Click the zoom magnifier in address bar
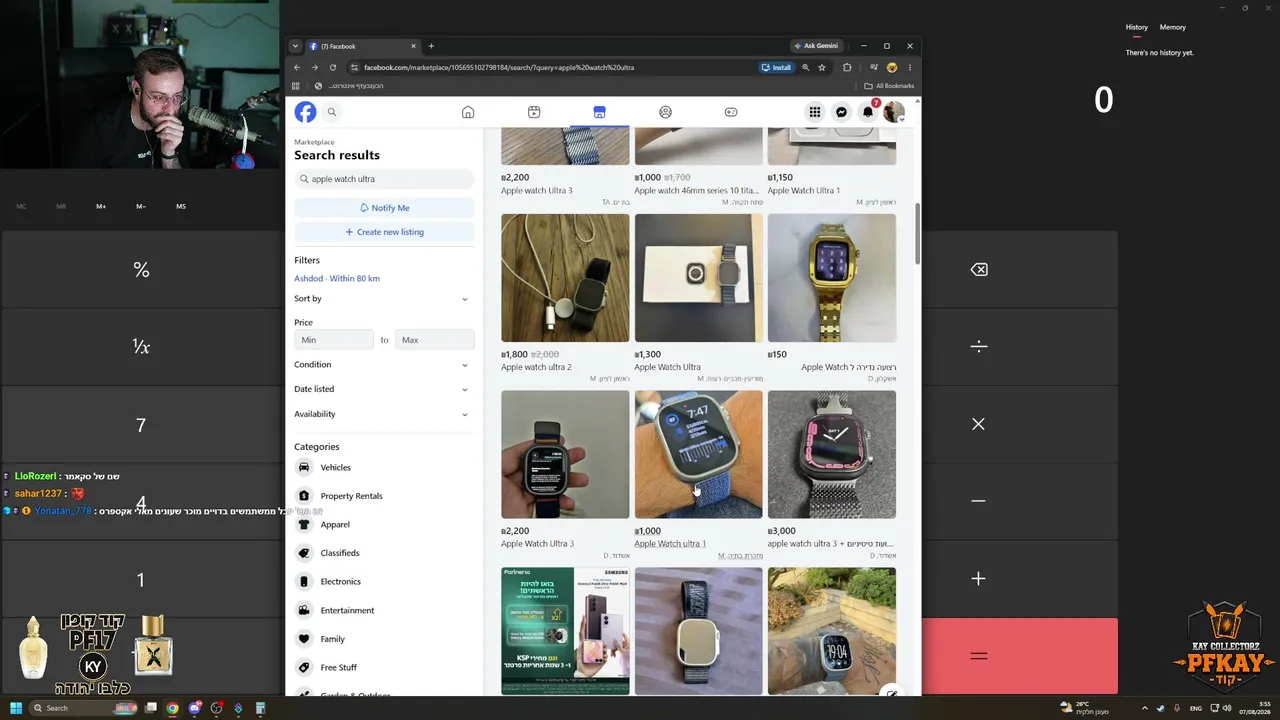The width and height of the screenshot is (1280, 720). click(x=805, y=67)
